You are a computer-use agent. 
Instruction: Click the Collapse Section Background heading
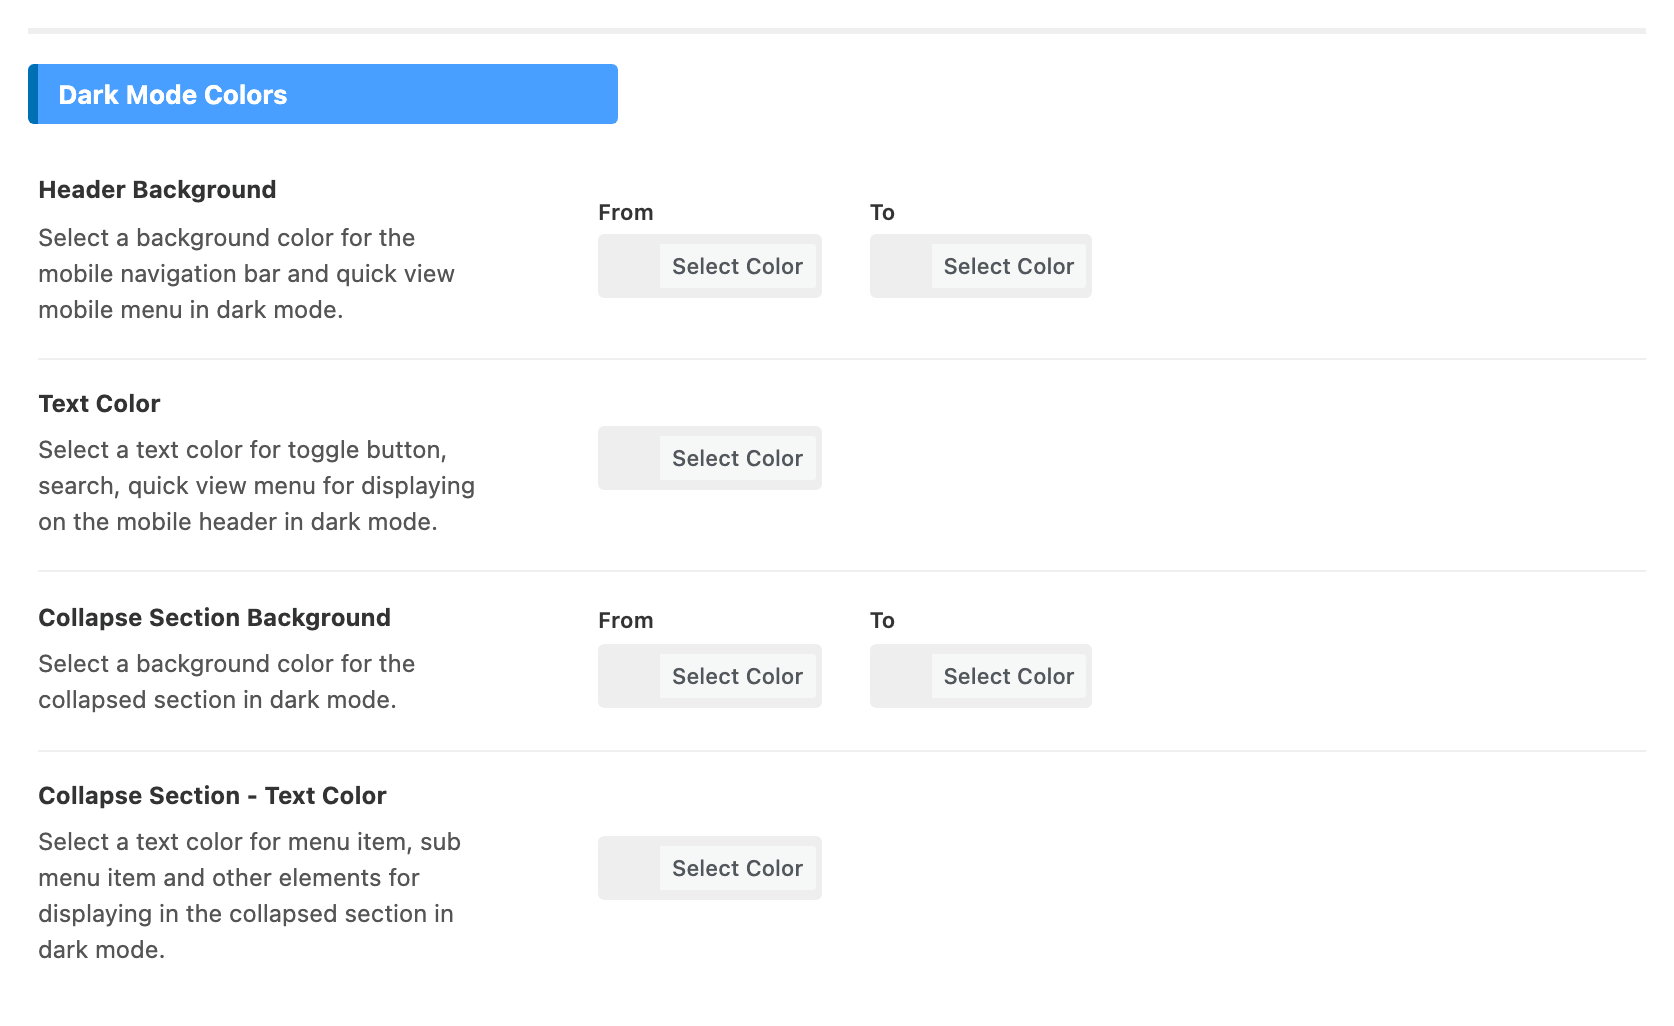[x=214, y=618]
